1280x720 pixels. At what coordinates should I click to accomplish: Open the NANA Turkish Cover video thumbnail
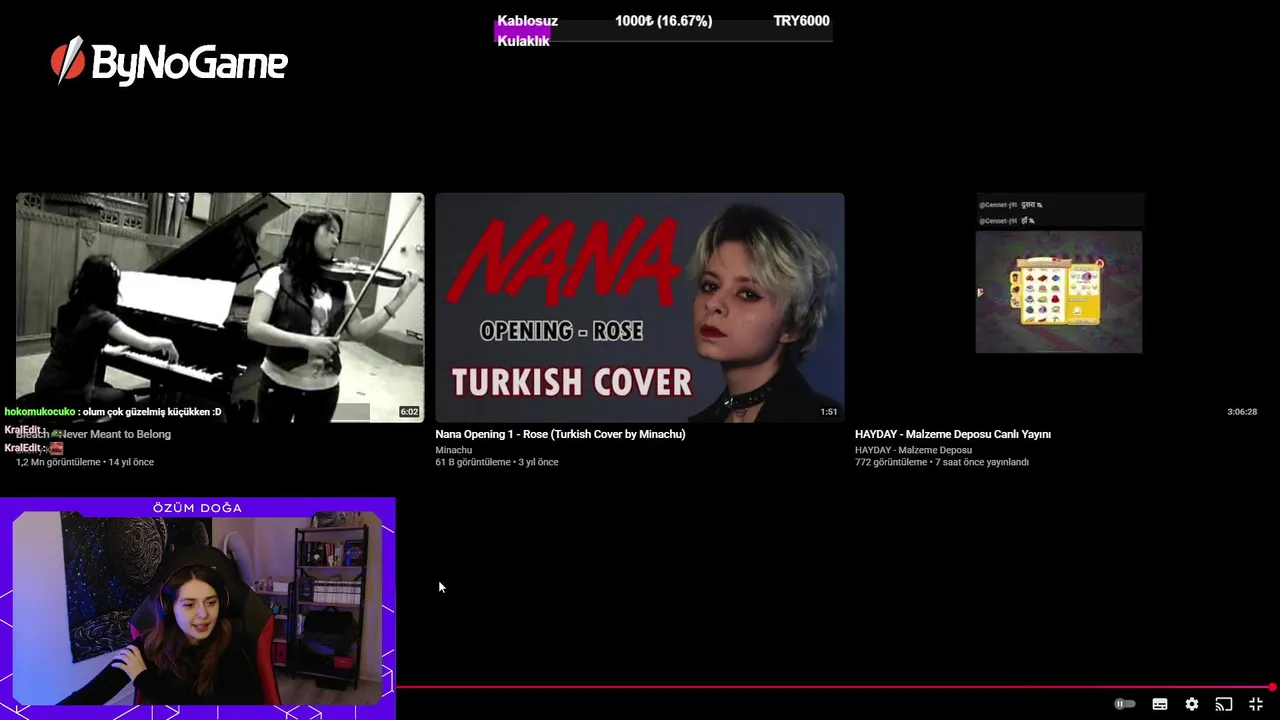[640, 307]
